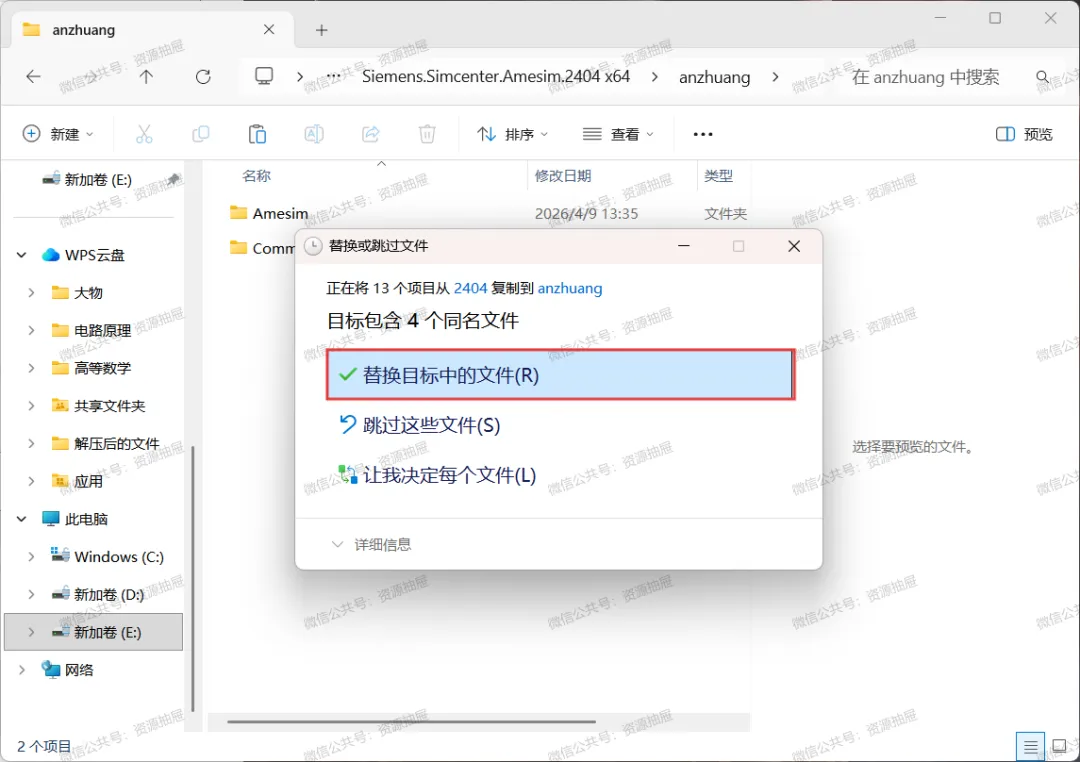Expand the 网络 tree node
This screenshot has width=1080, height=762.
21,670
